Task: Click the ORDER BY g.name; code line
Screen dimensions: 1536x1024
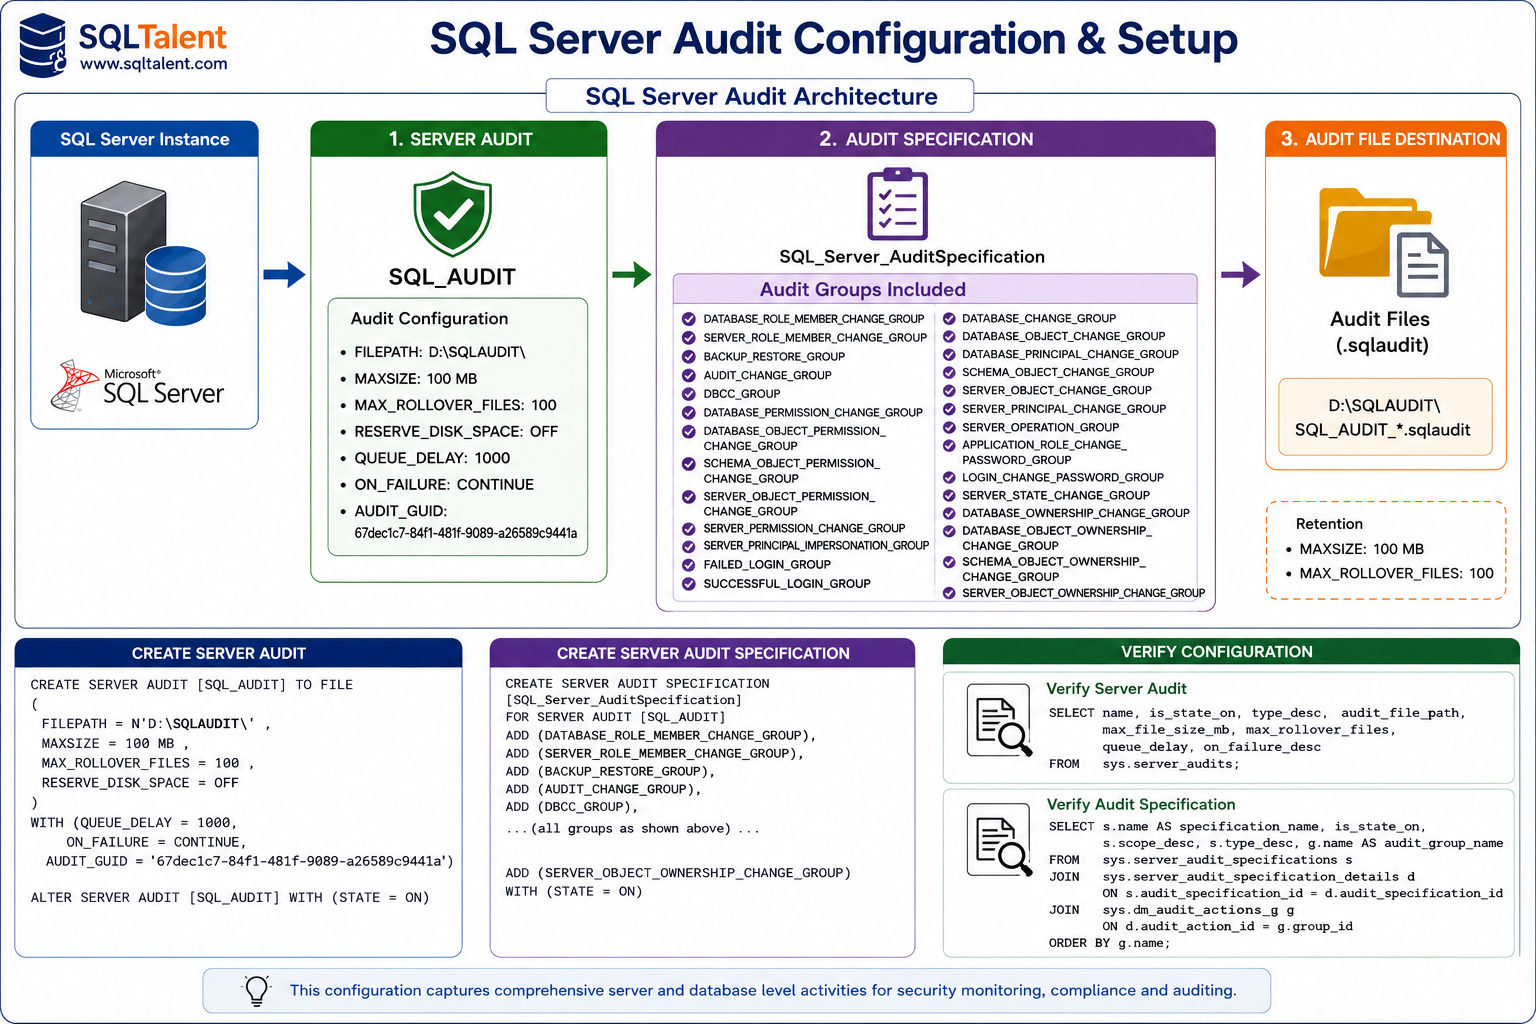Action: click(1109, 943)
